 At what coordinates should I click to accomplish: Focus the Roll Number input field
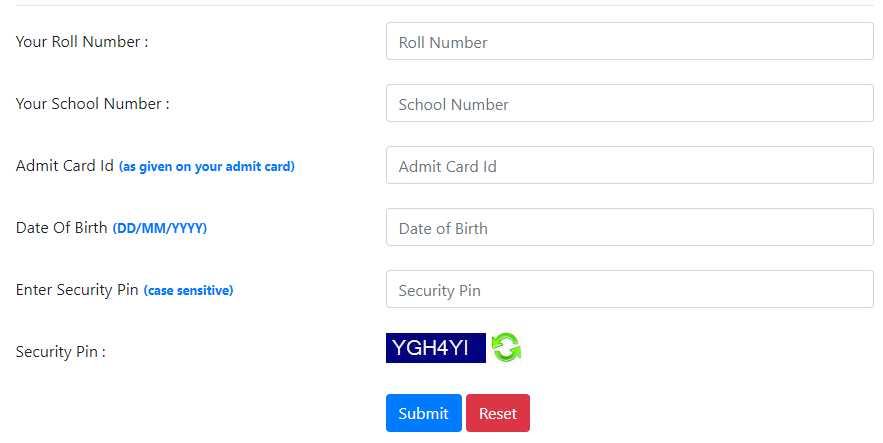[x=630, y=41]
